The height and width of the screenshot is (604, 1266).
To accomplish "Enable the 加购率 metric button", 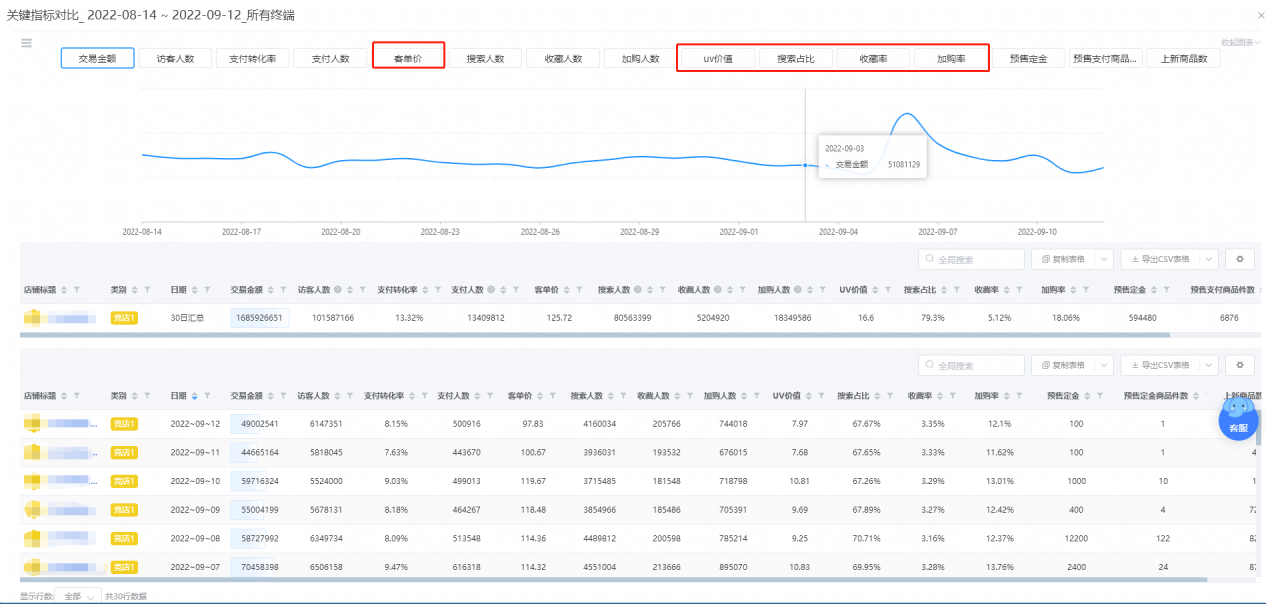I will pyautogui.click(x=951, y=59).
